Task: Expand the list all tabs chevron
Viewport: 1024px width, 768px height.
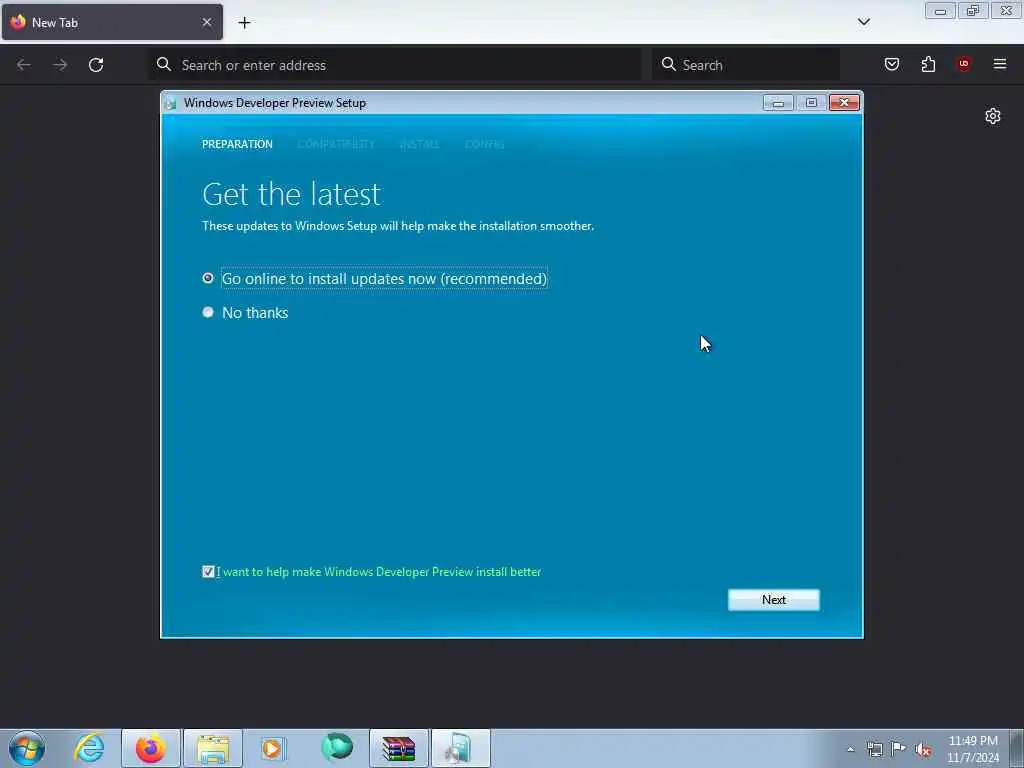Action: (863, 22)
